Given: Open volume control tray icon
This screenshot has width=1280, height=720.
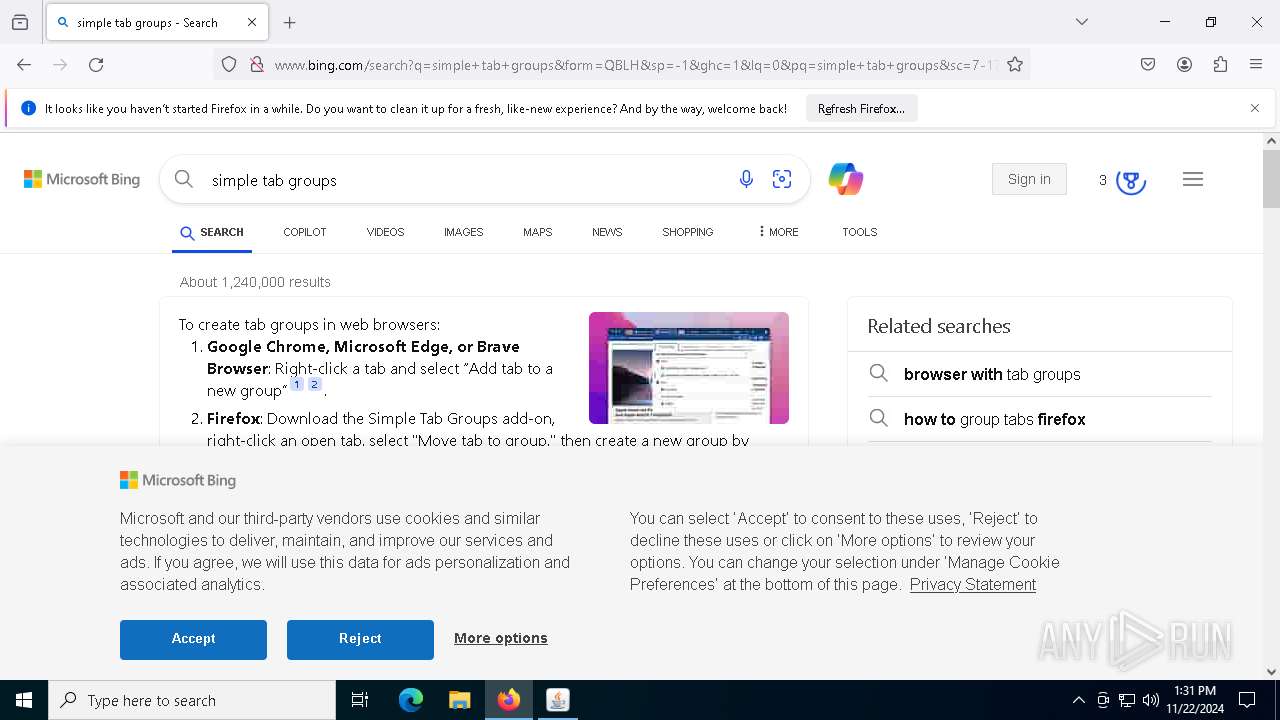Looking at the screenshot, I should 1151,700.
